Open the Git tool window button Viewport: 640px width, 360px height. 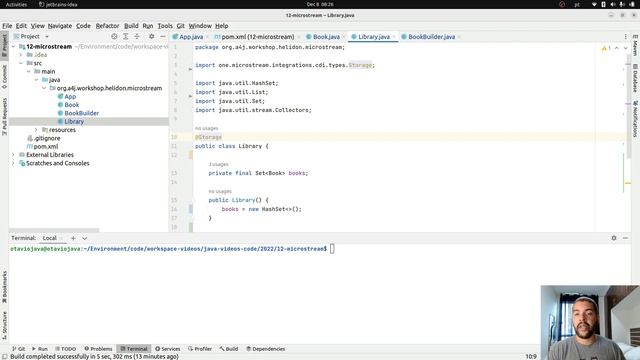point(18,349)
